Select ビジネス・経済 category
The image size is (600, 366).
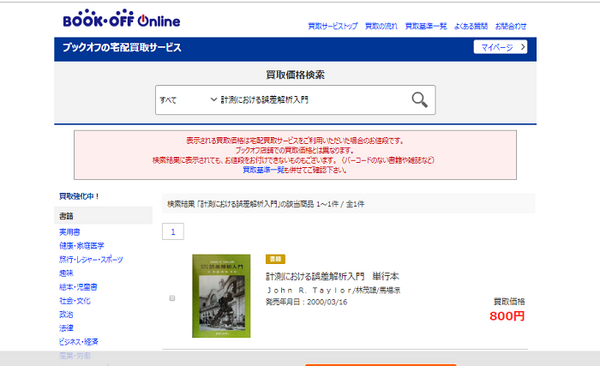[78, 342]
